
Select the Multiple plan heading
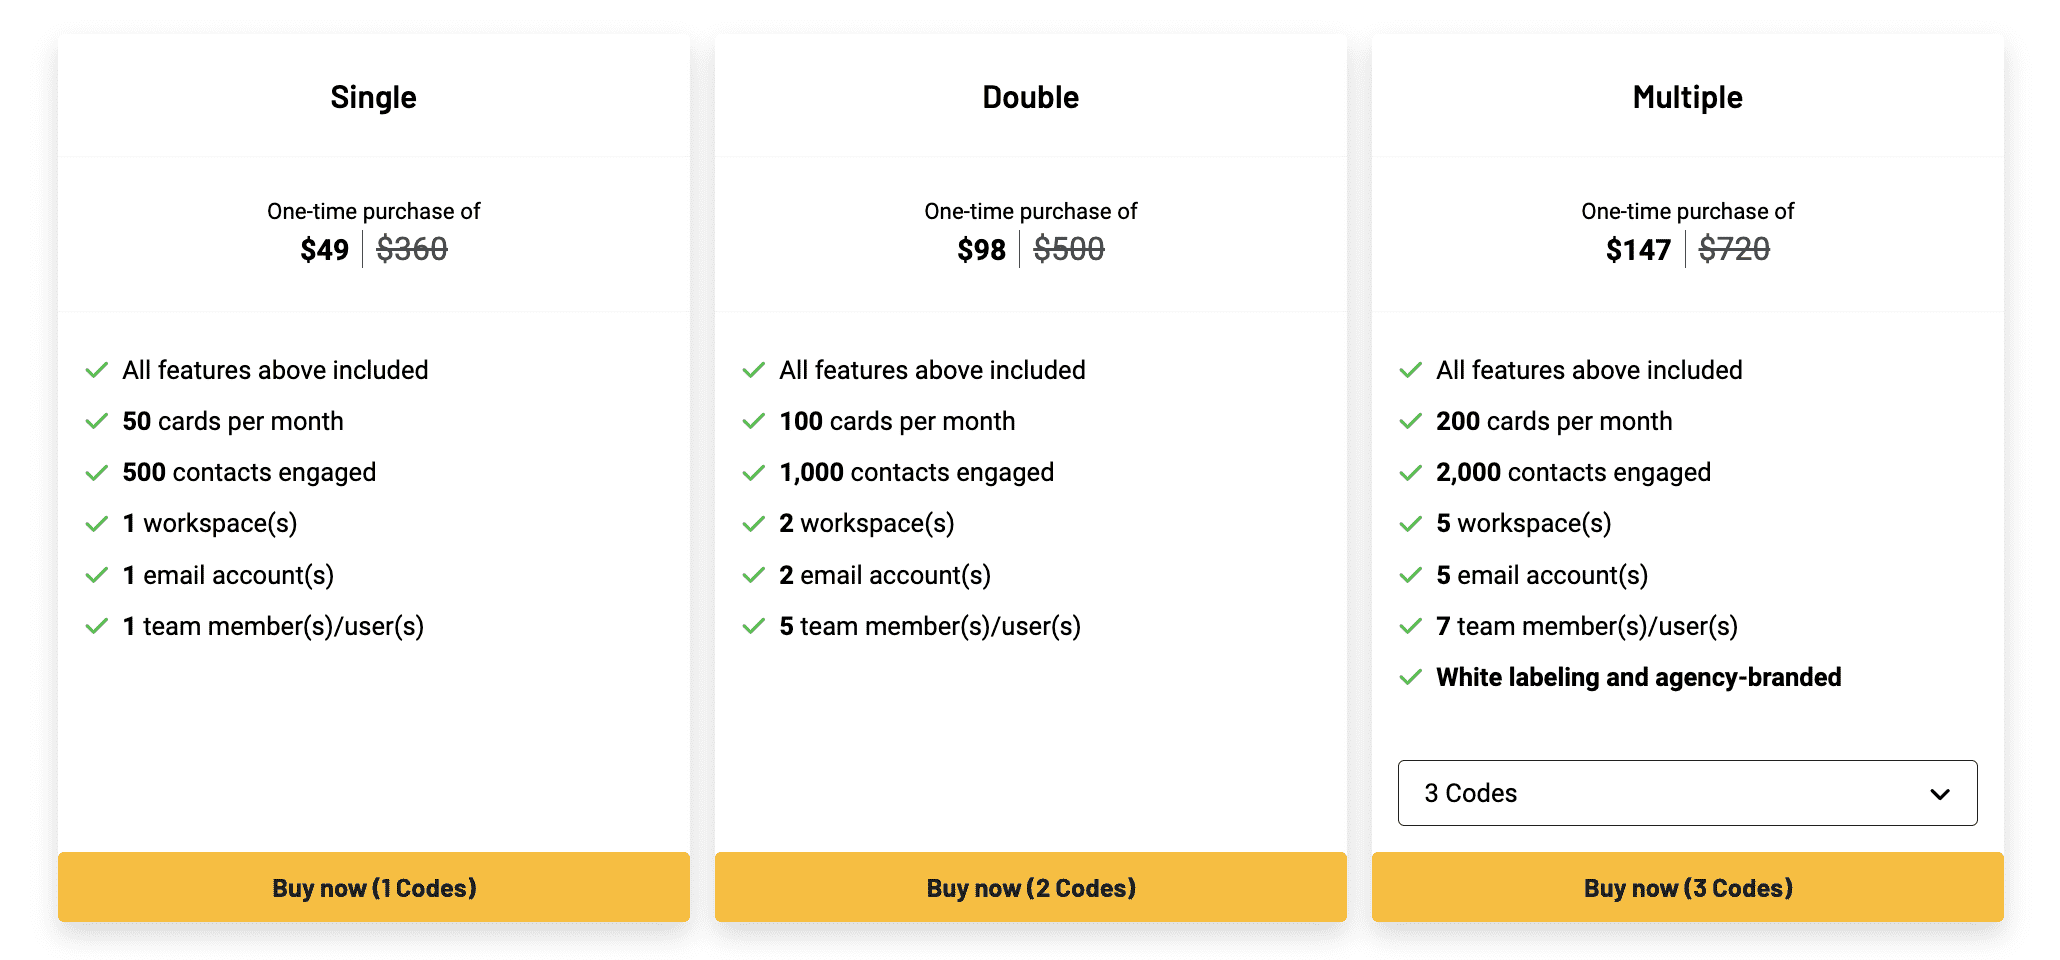pos(1687,97)
